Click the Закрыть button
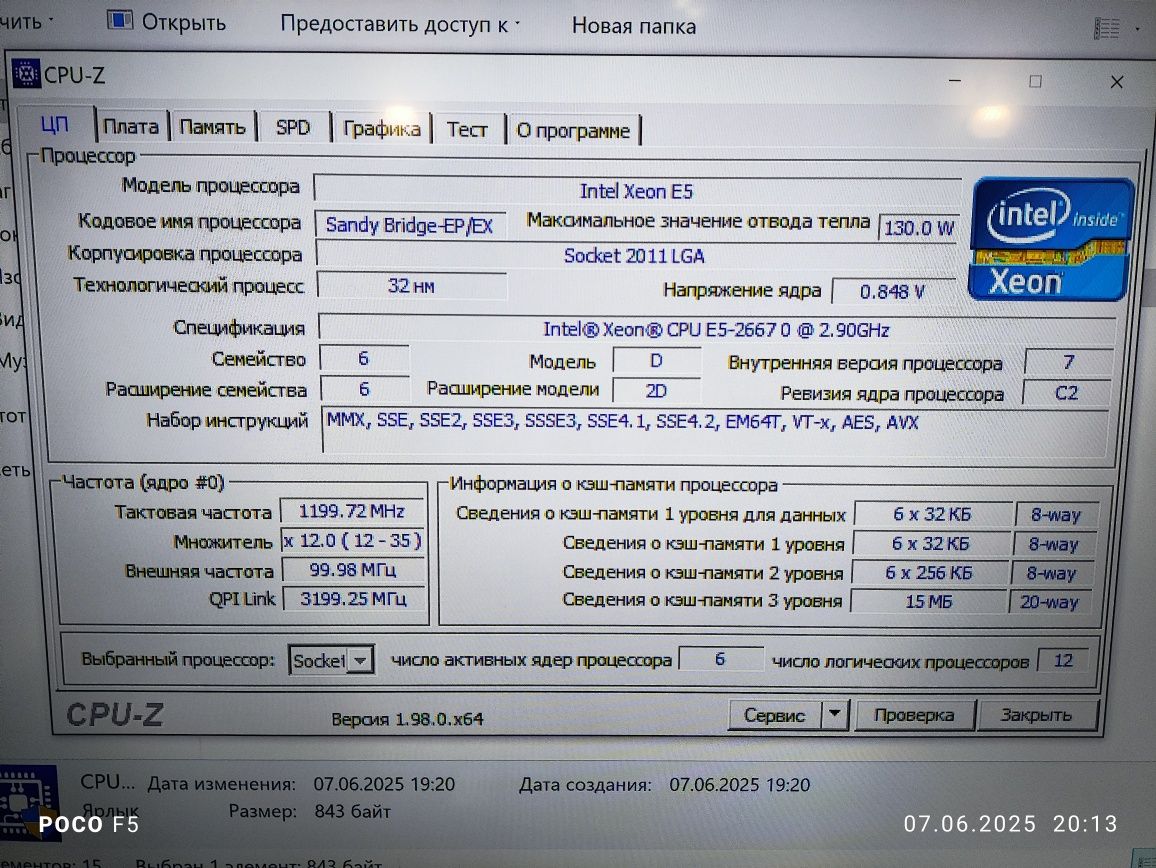1156x868 pixels. tap(1036, 715)
